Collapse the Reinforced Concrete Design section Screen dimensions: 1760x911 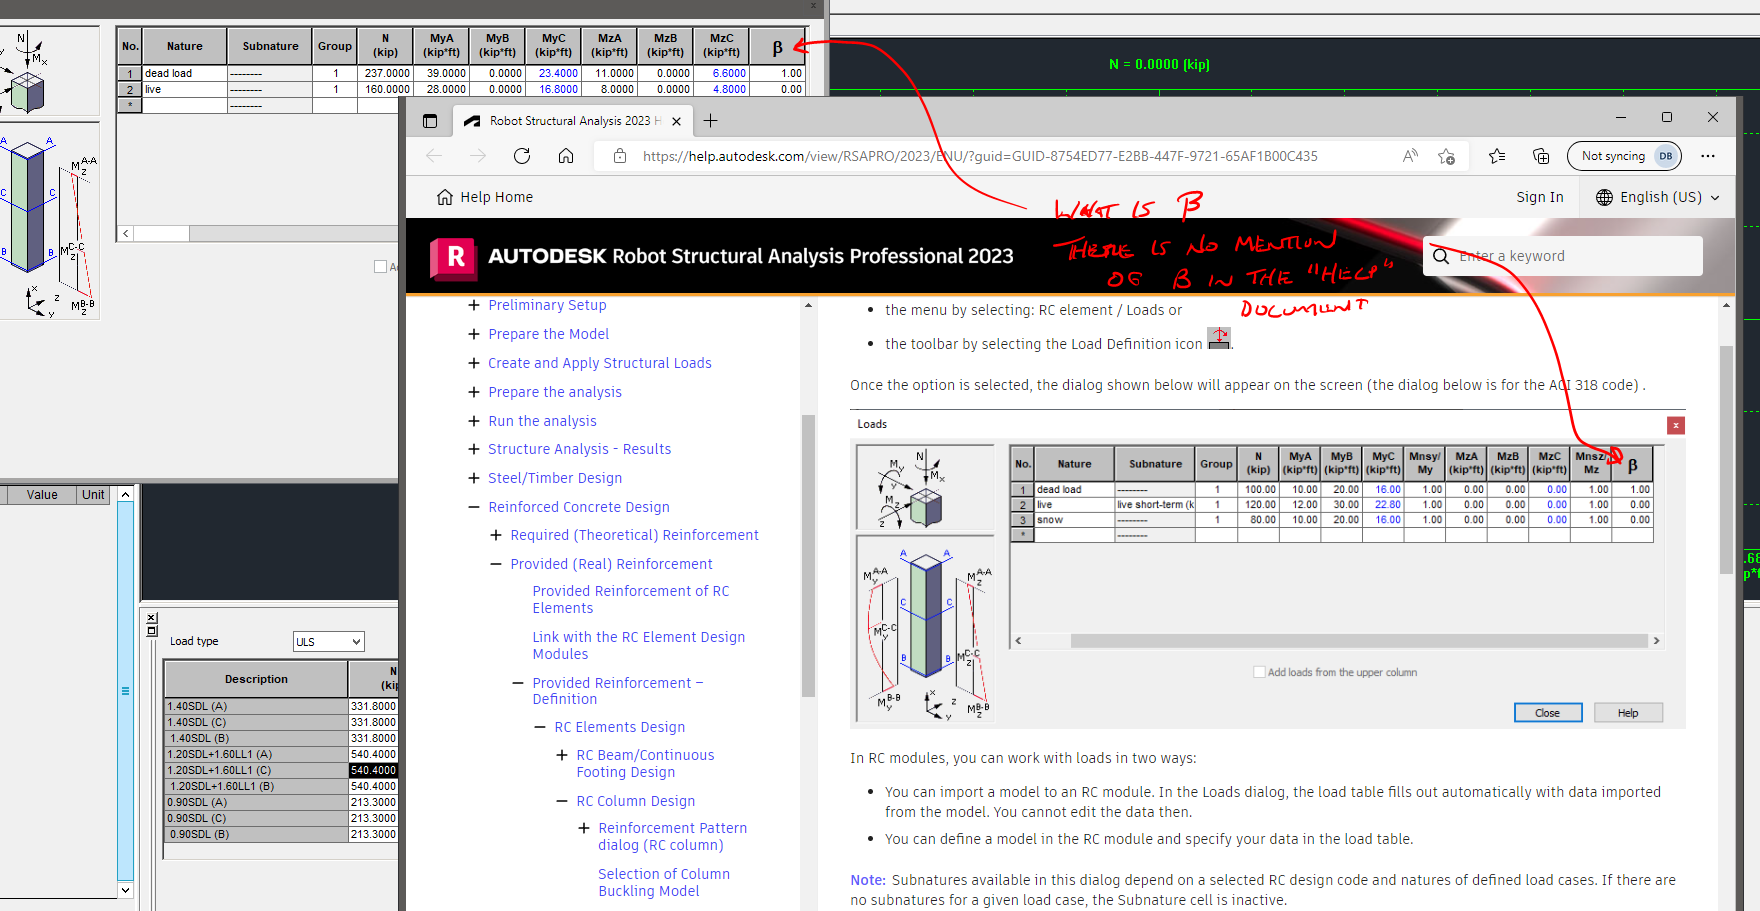click(473, 507)
